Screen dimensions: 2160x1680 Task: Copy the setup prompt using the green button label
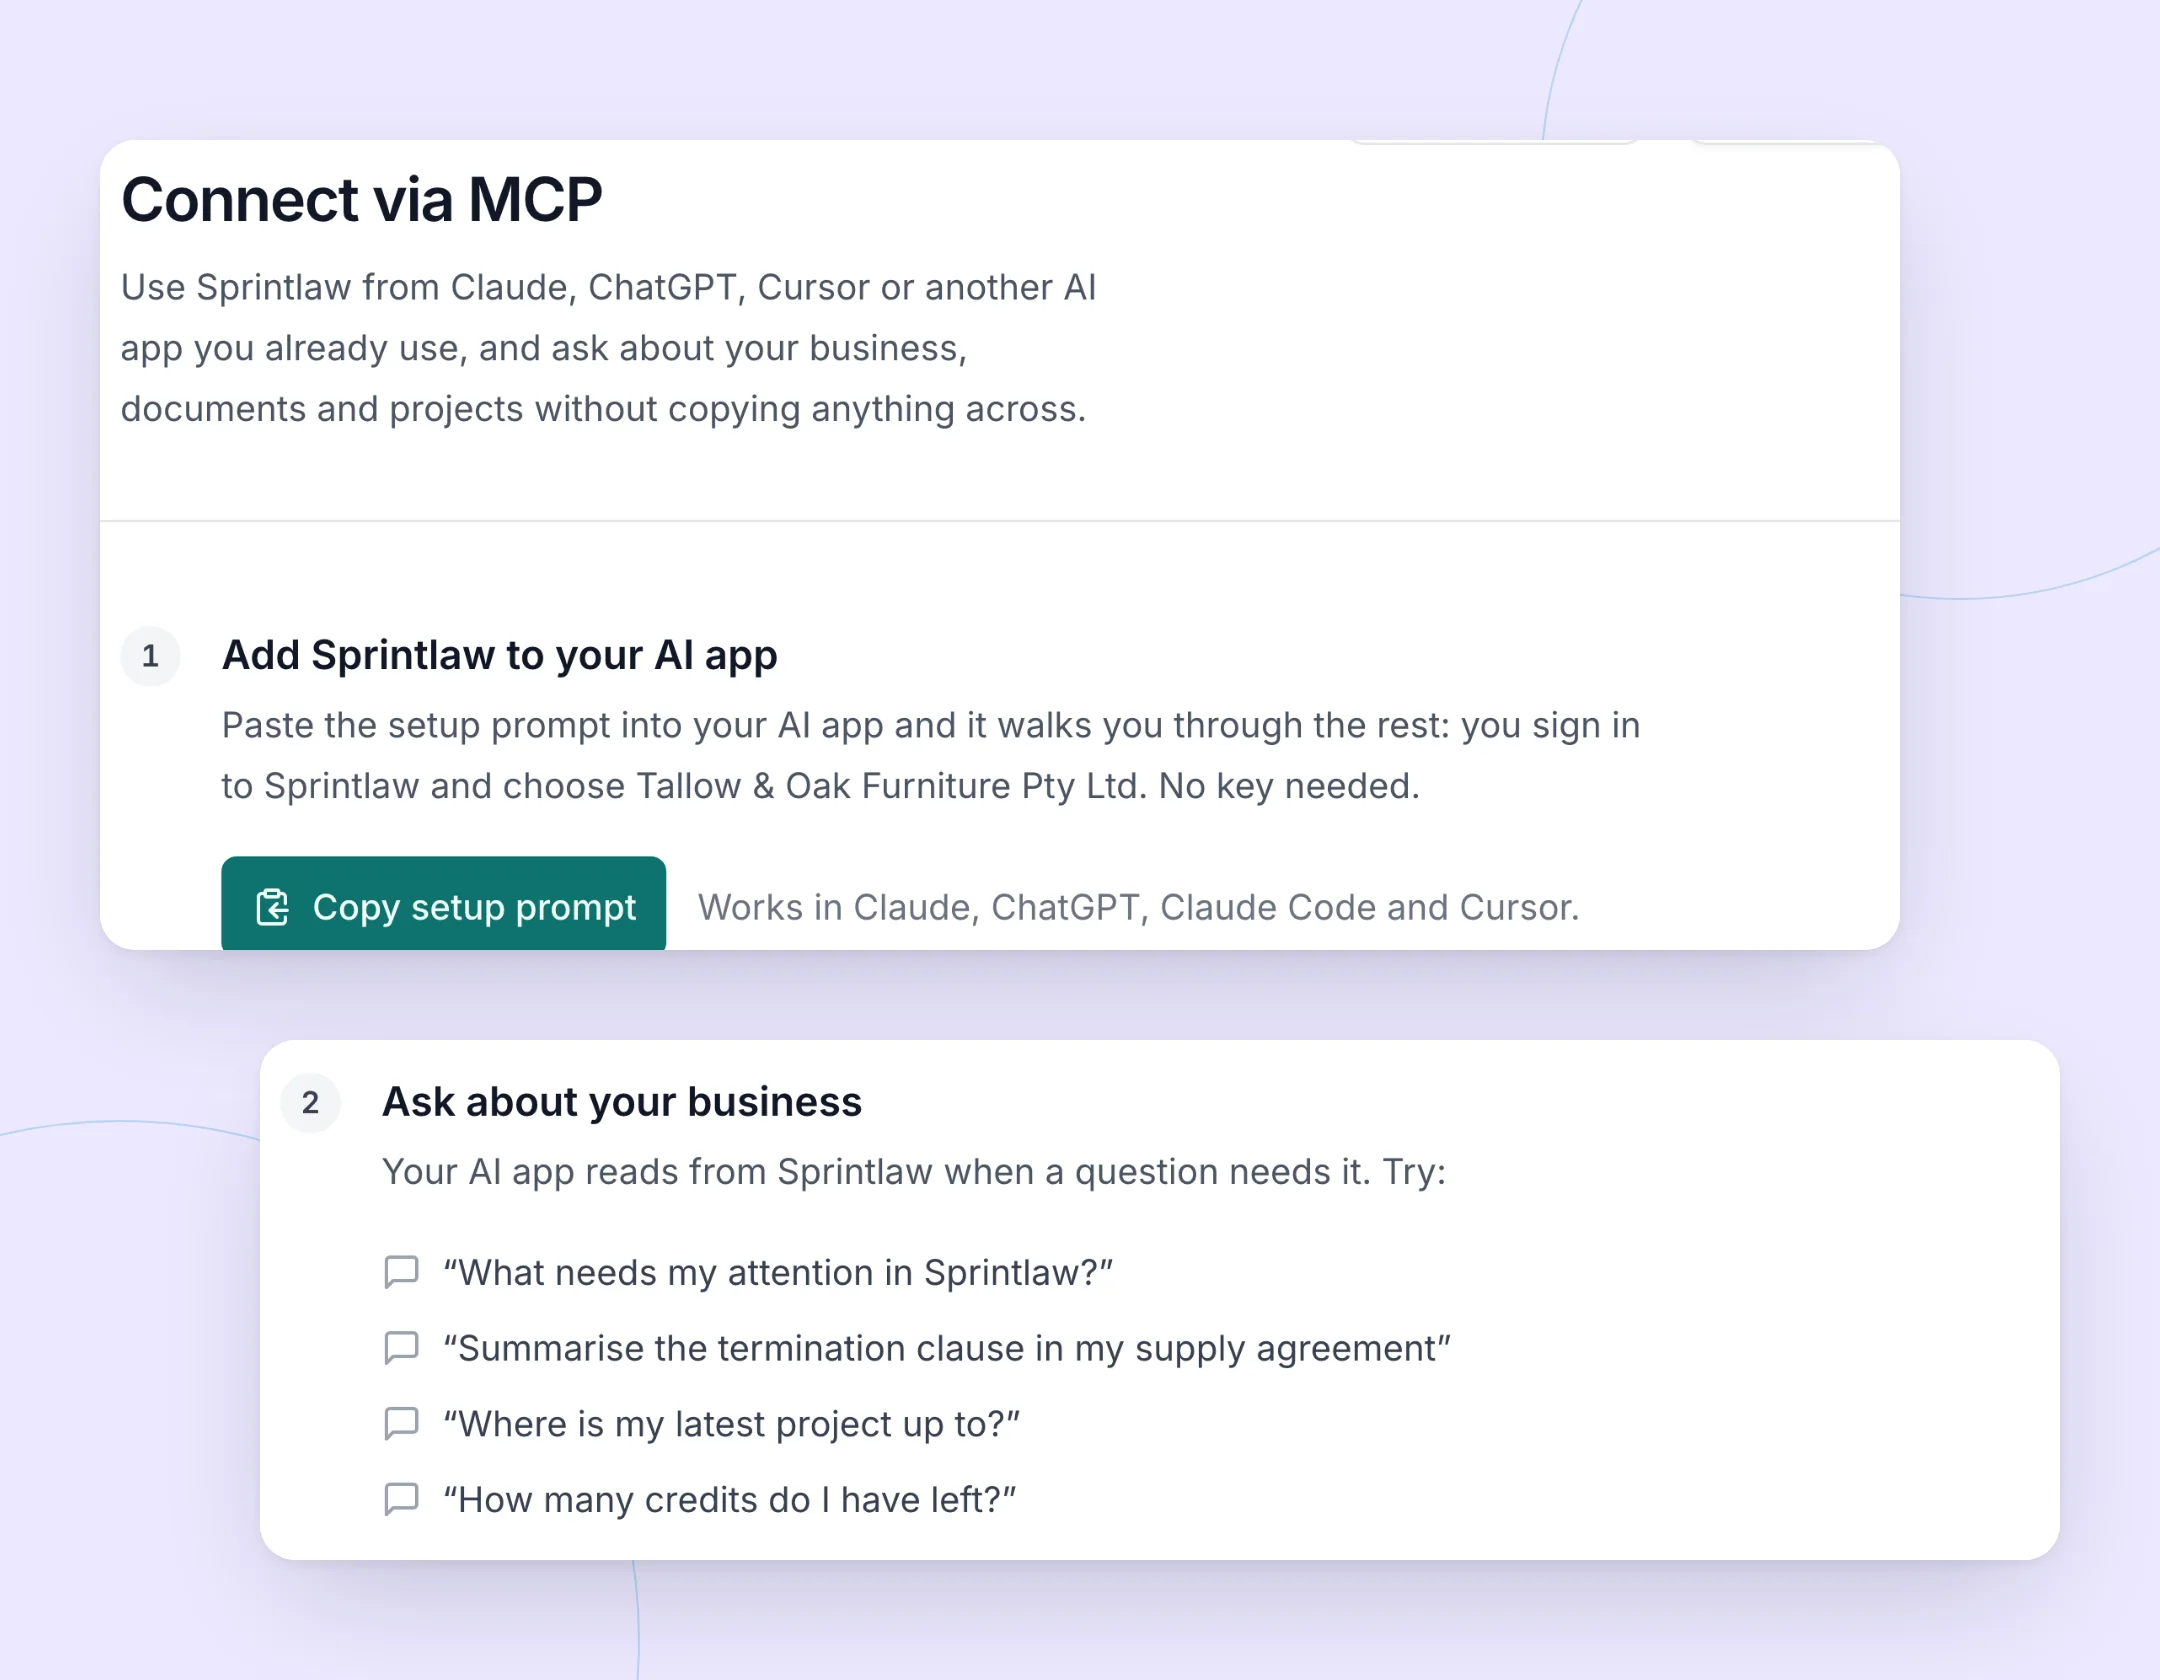click(x=474, y=907)
